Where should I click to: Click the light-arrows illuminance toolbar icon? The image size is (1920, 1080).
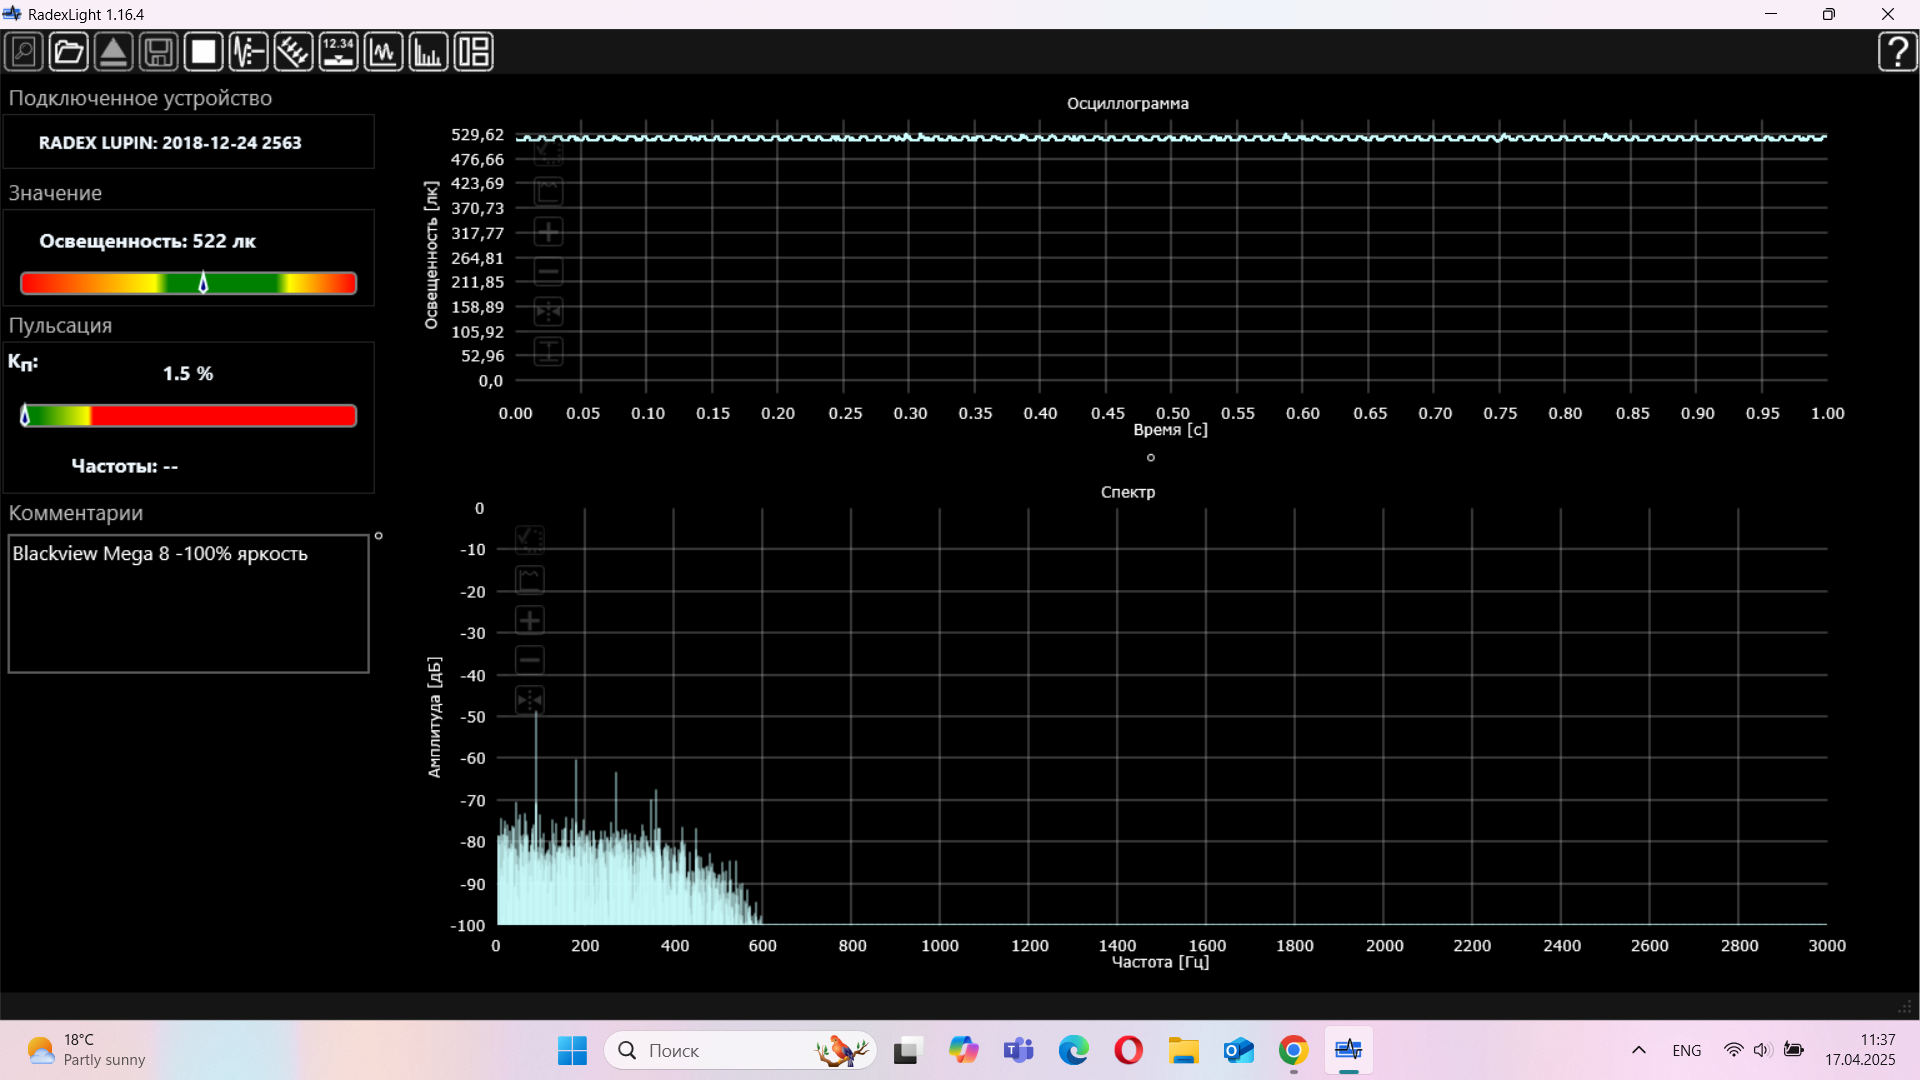pos(293,52)
